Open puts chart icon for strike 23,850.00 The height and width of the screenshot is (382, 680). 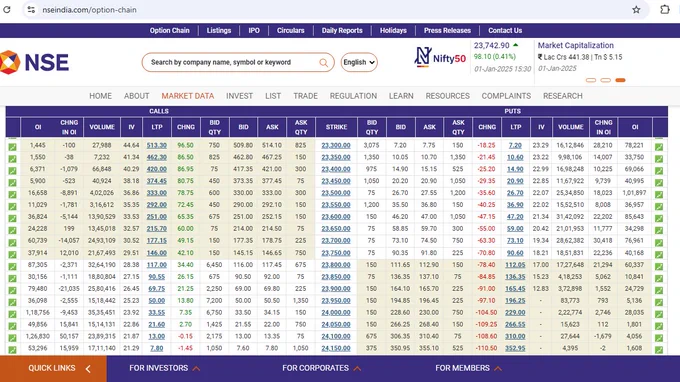pyautogui.click(x=659, y=278)
